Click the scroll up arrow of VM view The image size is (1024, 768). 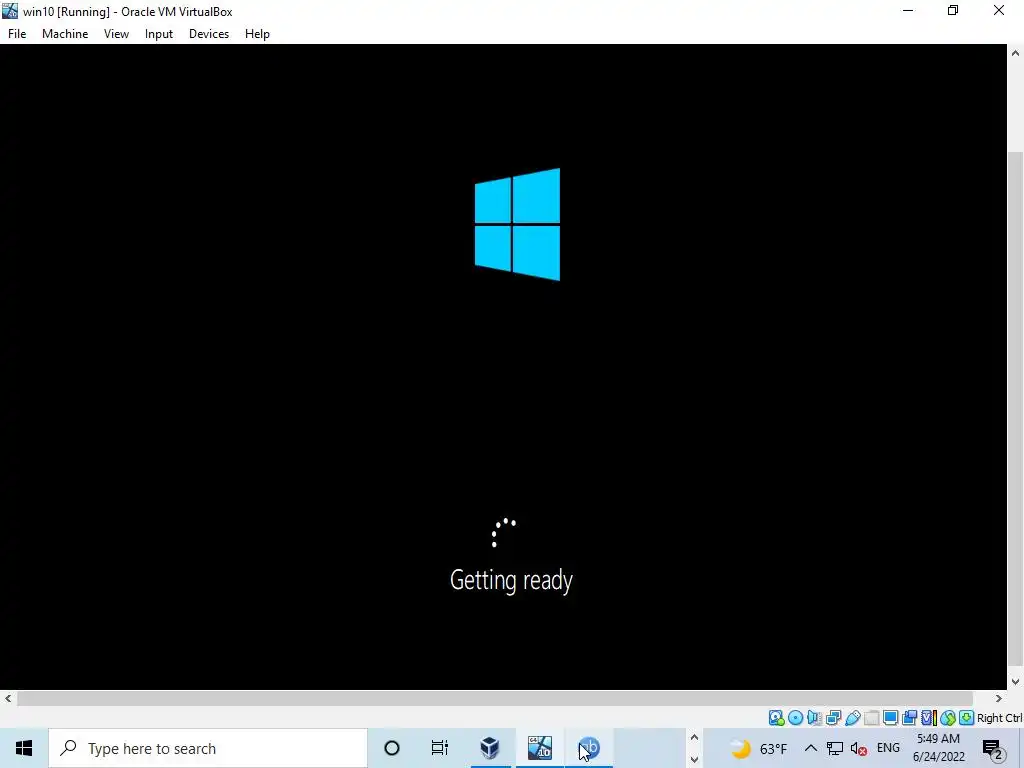pos(1015,53)
